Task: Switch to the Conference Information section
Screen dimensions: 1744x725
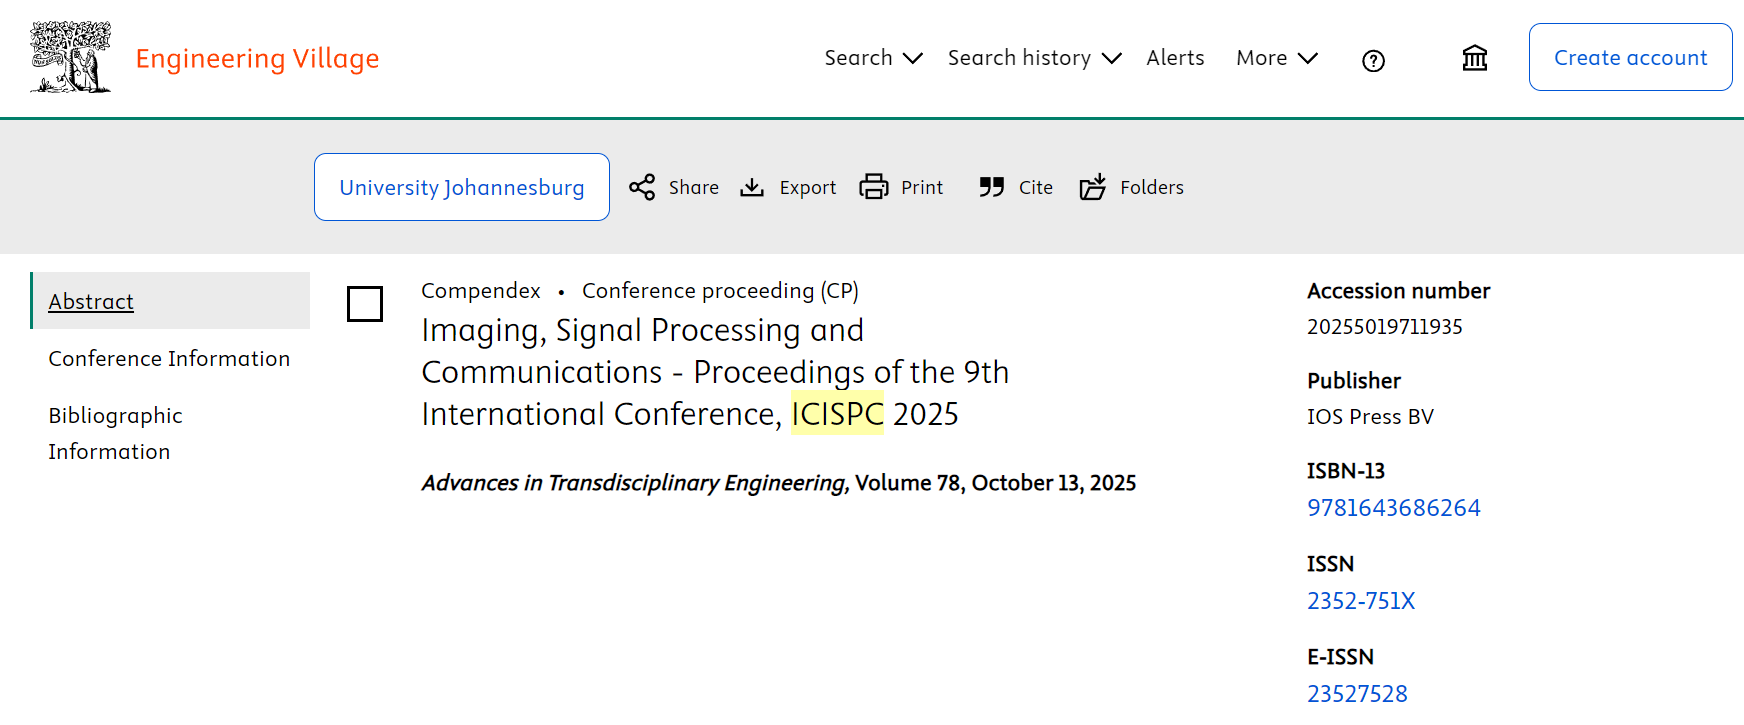Action: click(169, 358)
